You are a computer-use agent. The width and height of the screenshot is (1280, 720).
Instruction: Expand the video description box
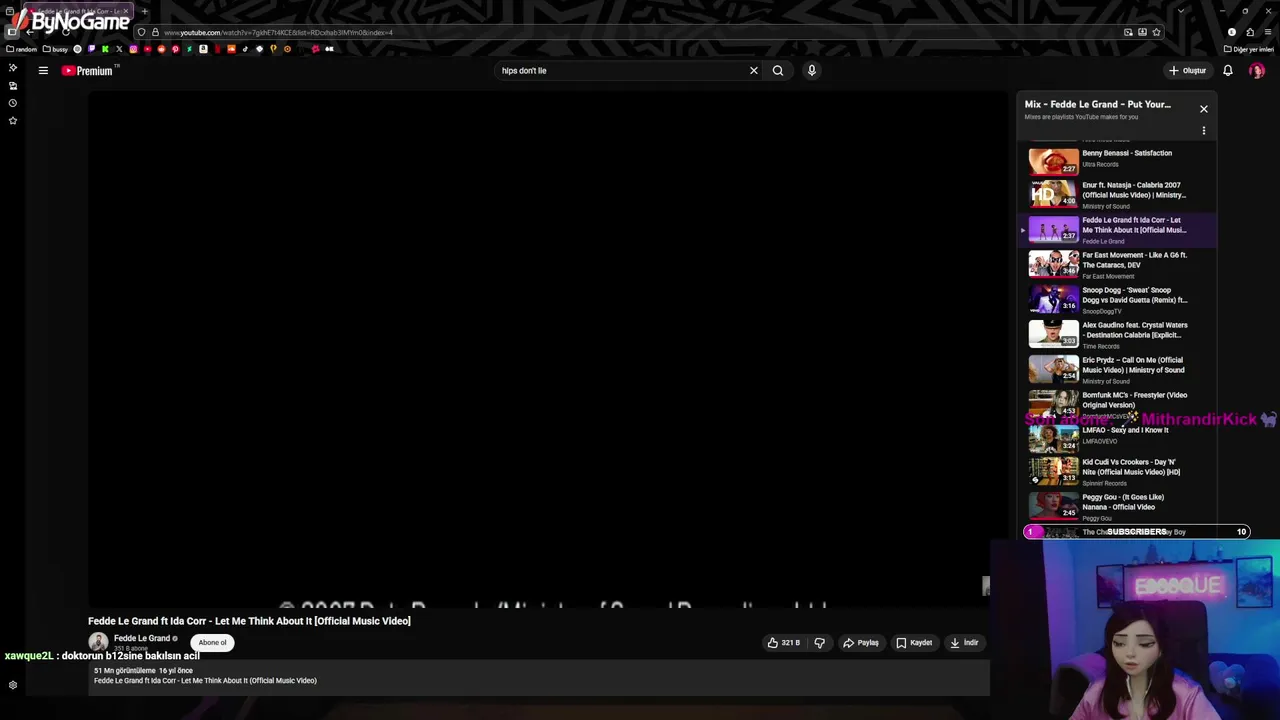coord(539,676)
